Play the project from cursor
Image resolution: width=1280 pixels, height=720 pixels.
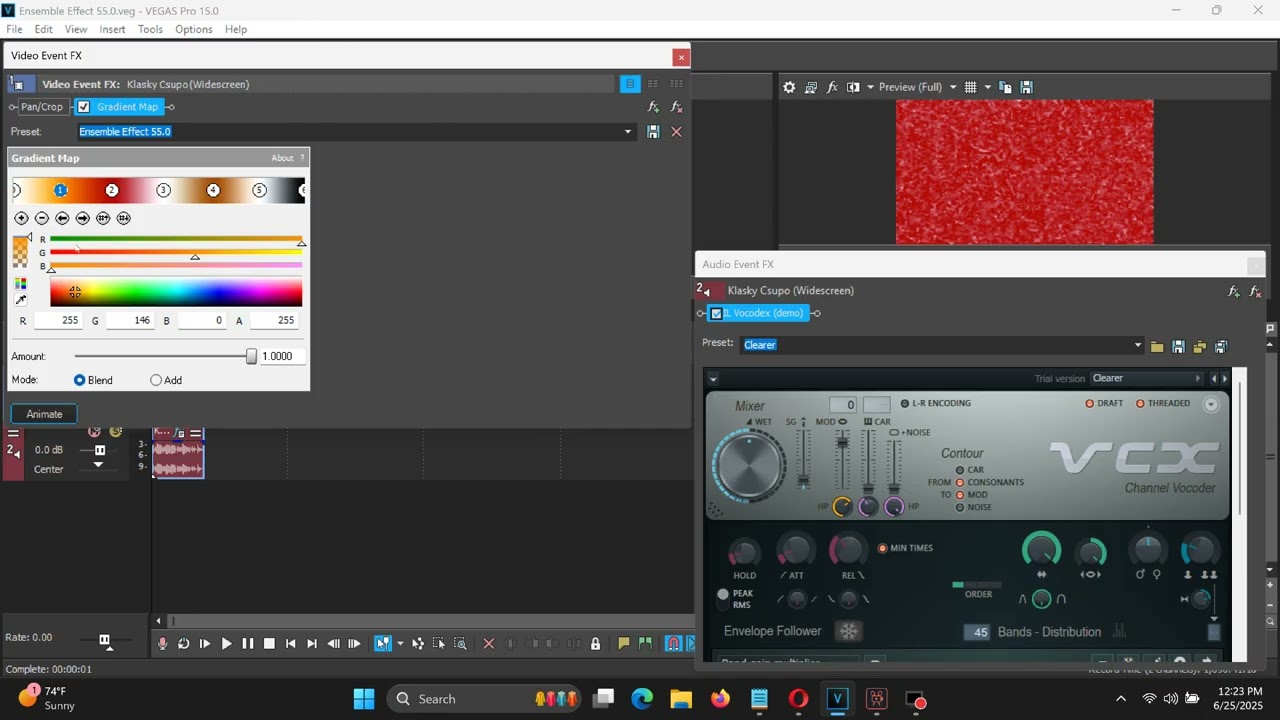coord(226,644)
